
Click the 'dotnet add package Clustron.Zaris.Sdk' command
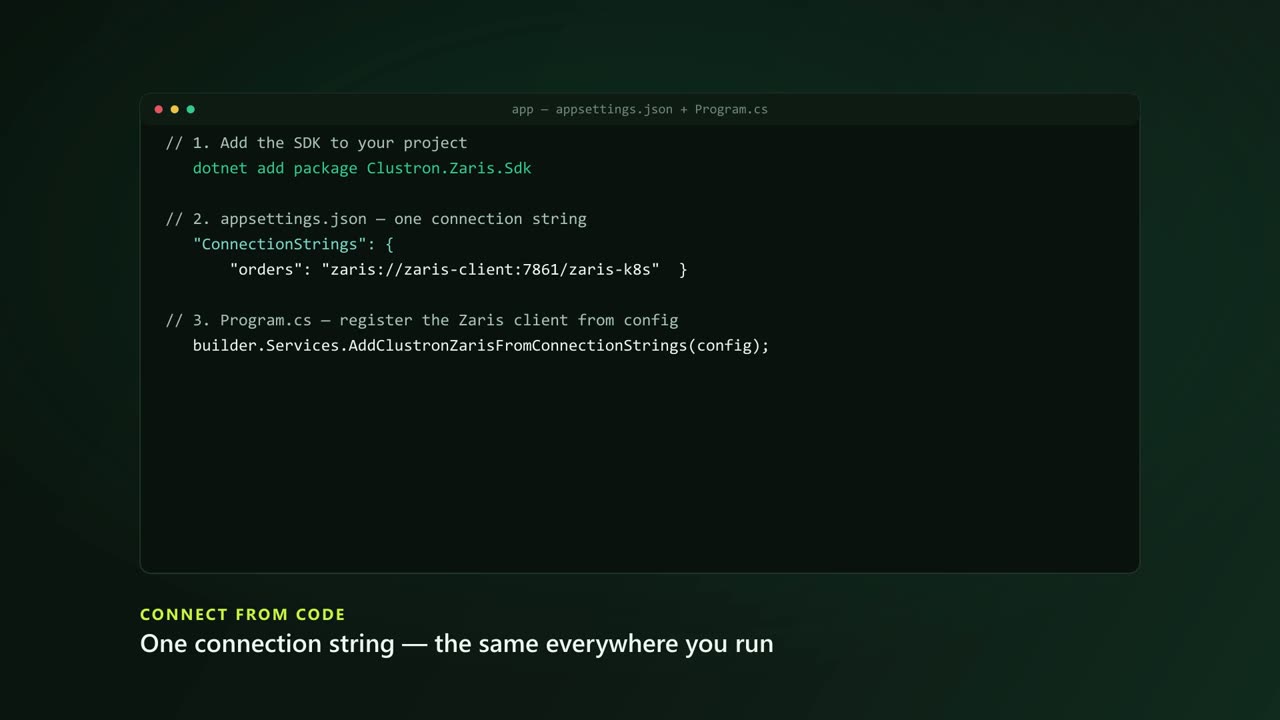362,168
